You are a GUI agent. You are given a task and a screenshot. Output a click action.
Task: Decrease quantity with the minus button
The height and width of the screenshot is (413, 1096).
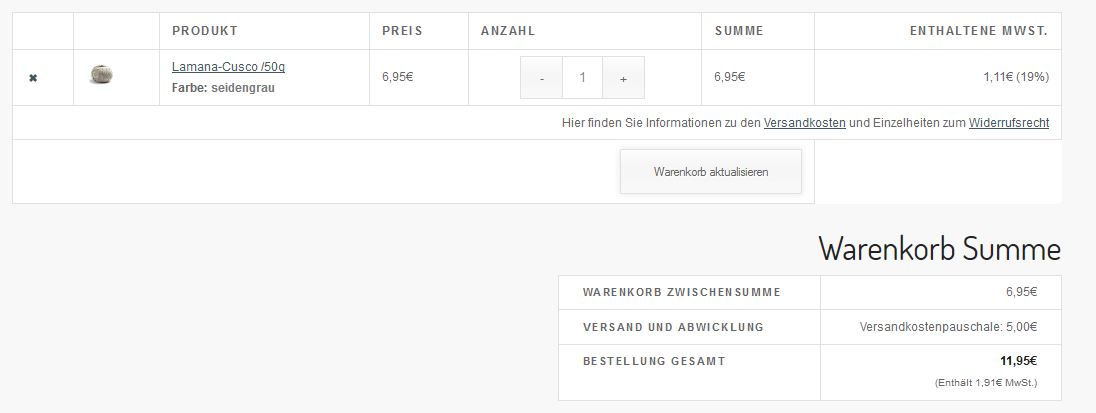541,78
